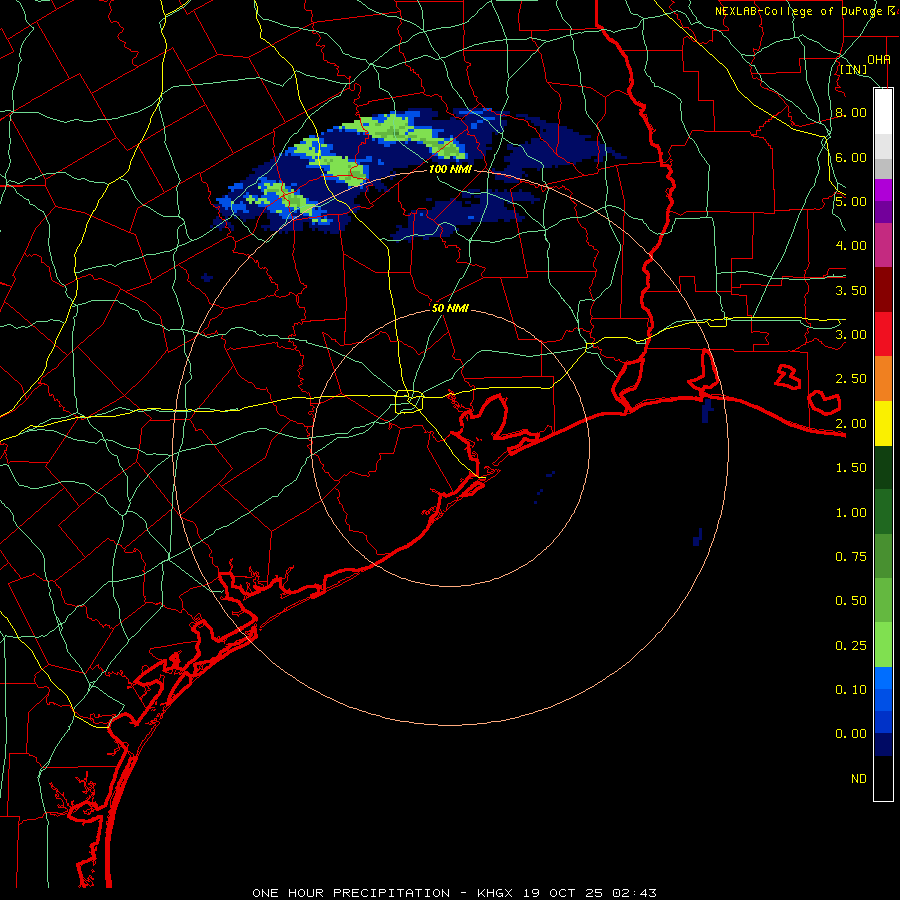Click the '02:43' timestamp text

634,893
